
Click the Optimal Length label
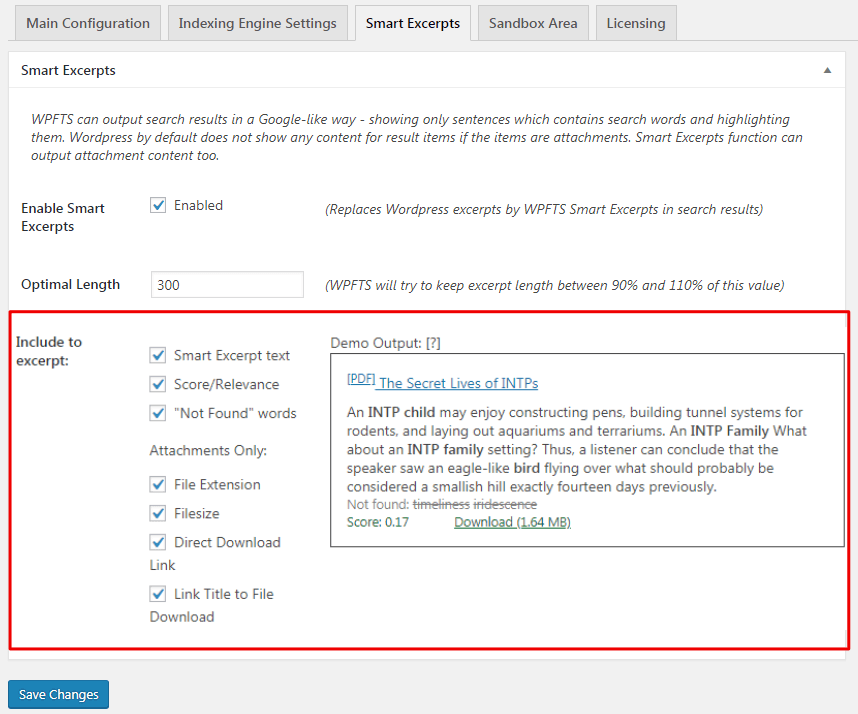pos(71,285)
